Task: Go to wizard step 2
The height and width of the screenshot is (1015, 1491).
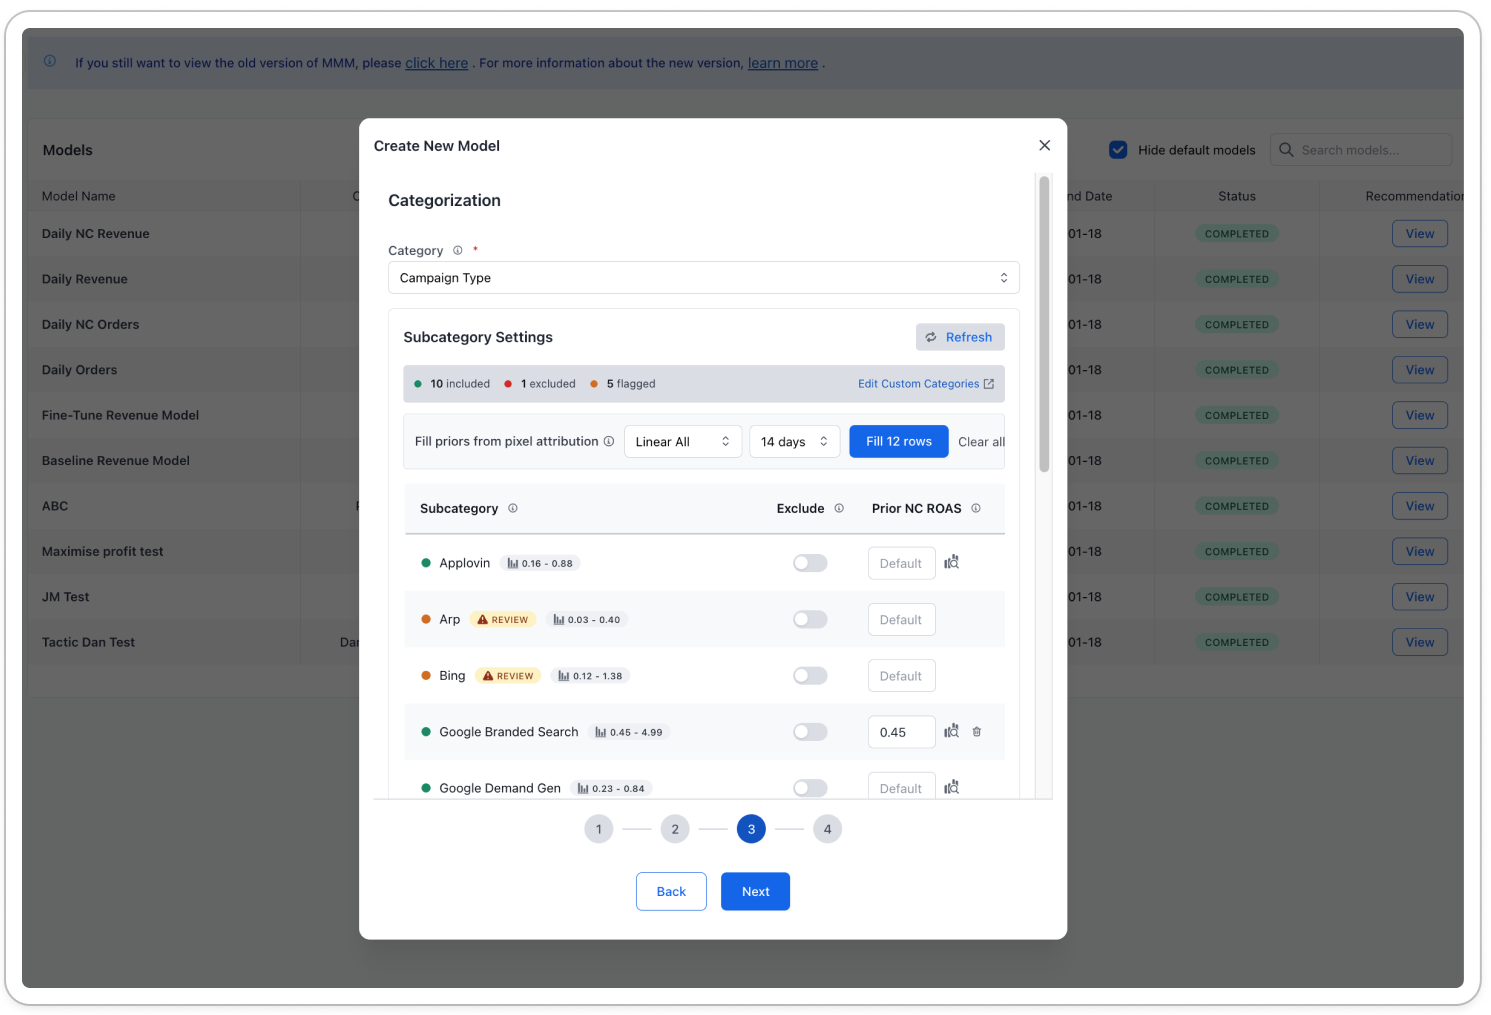Action: (675, 829)
